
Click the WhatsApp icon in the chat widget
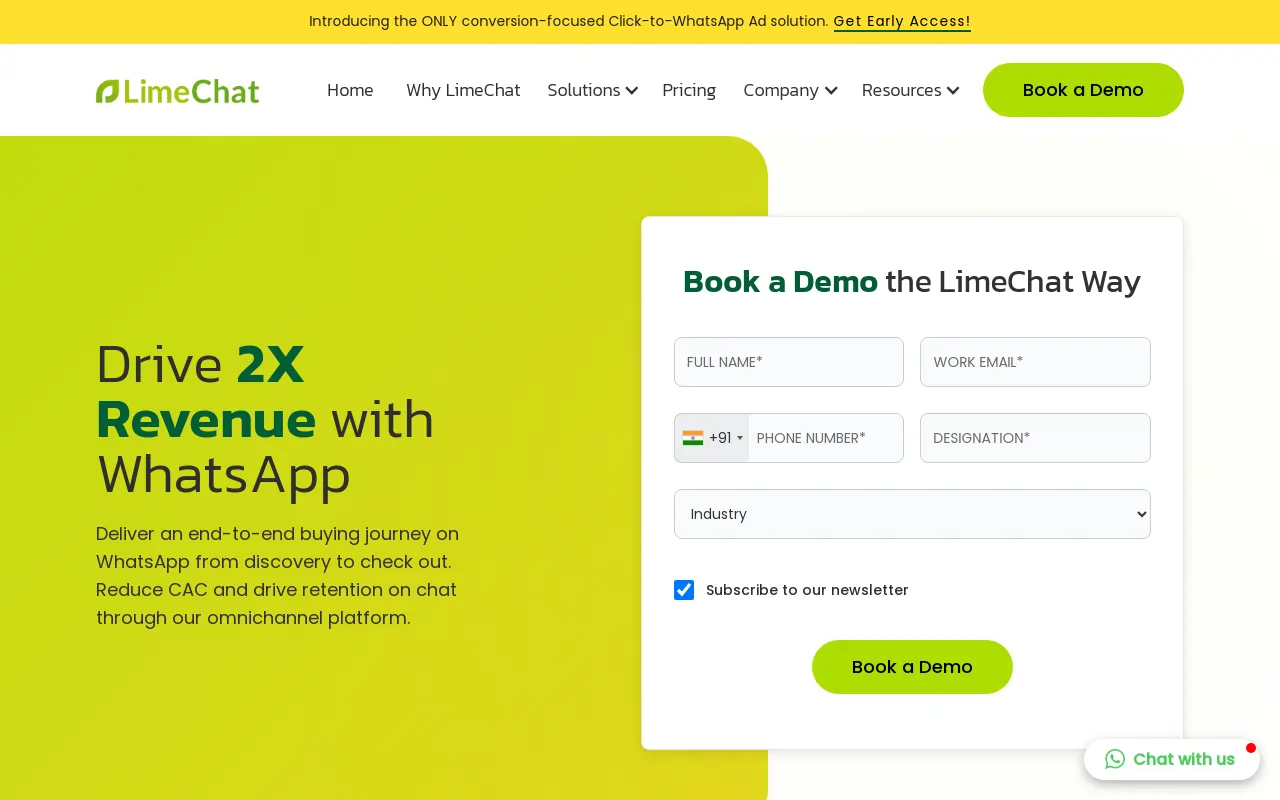tap(1114, 759)
